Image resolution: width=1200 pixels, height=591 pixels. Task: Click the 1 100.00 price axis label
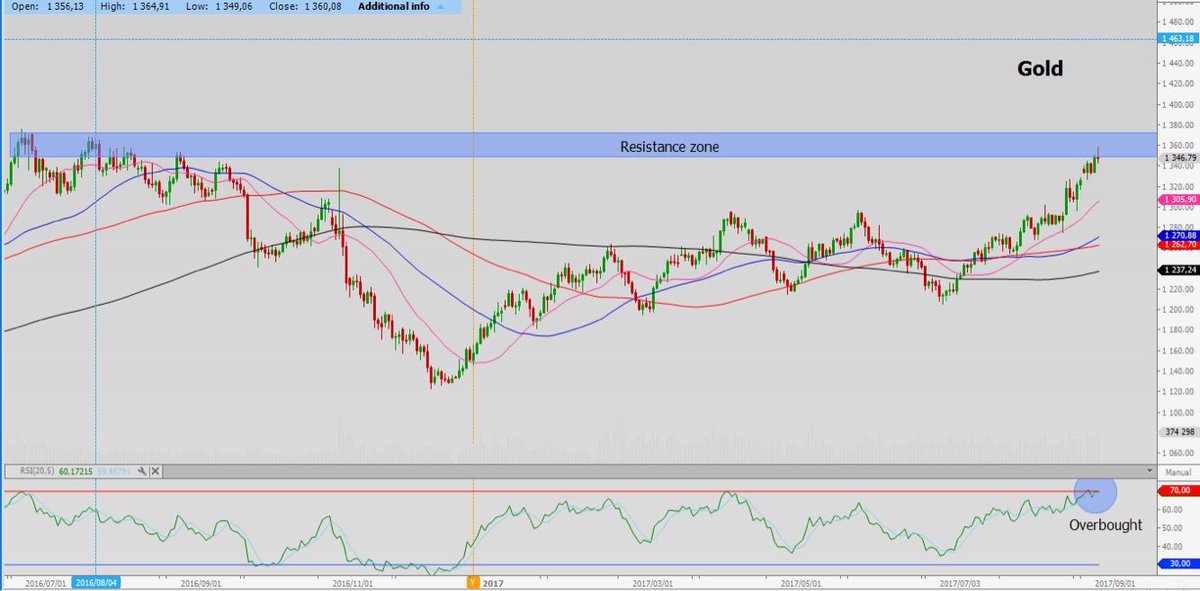click(1179, 412)
